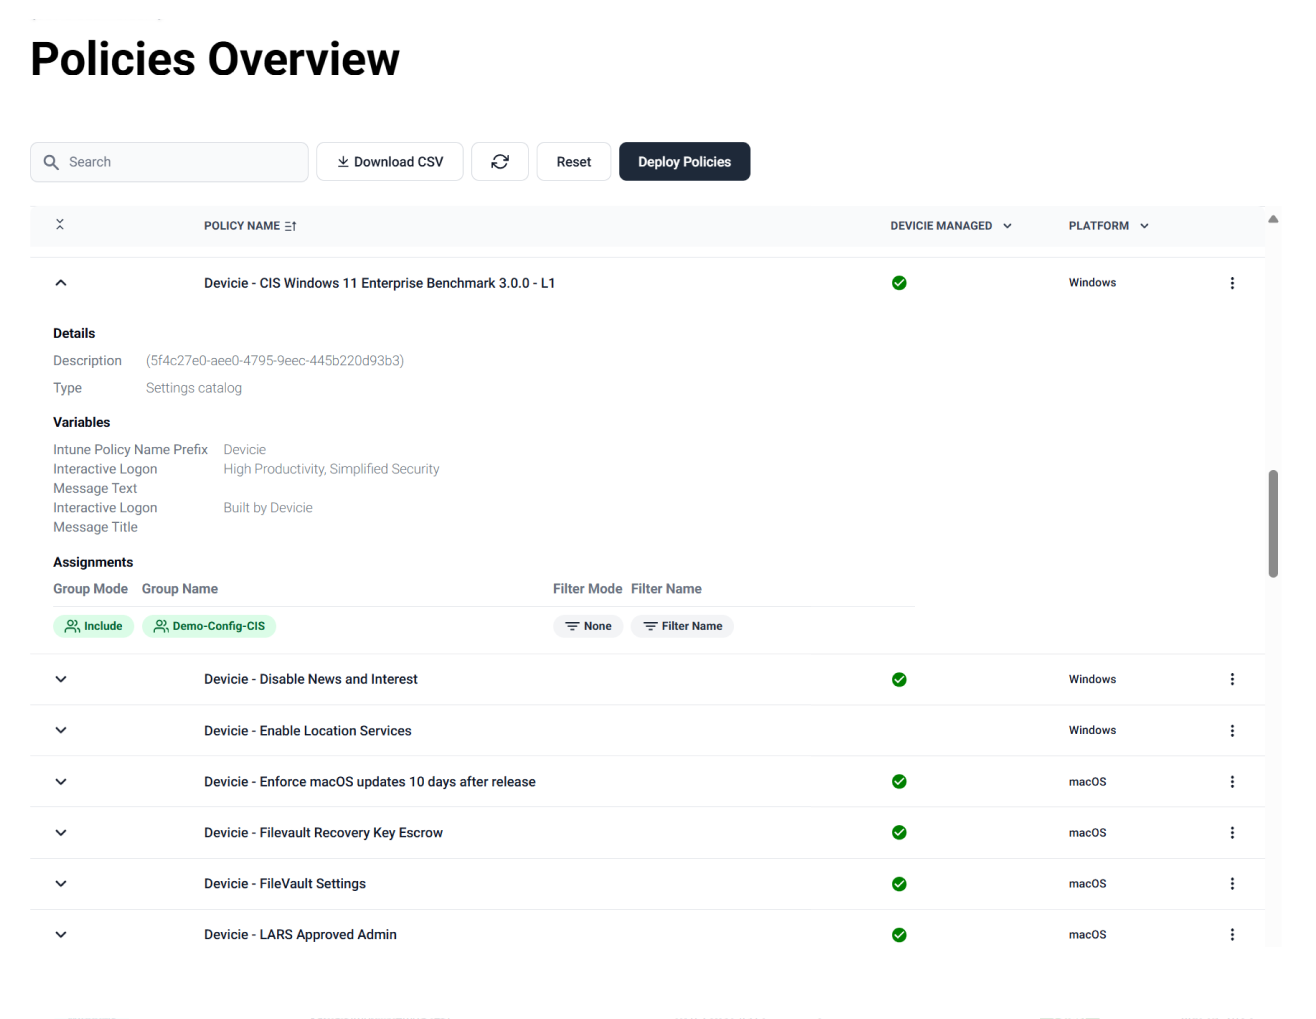Click the None filter mode chip
This screenshot has width=1316, height=1019.
pyautogui.click(x=588, y=626)
